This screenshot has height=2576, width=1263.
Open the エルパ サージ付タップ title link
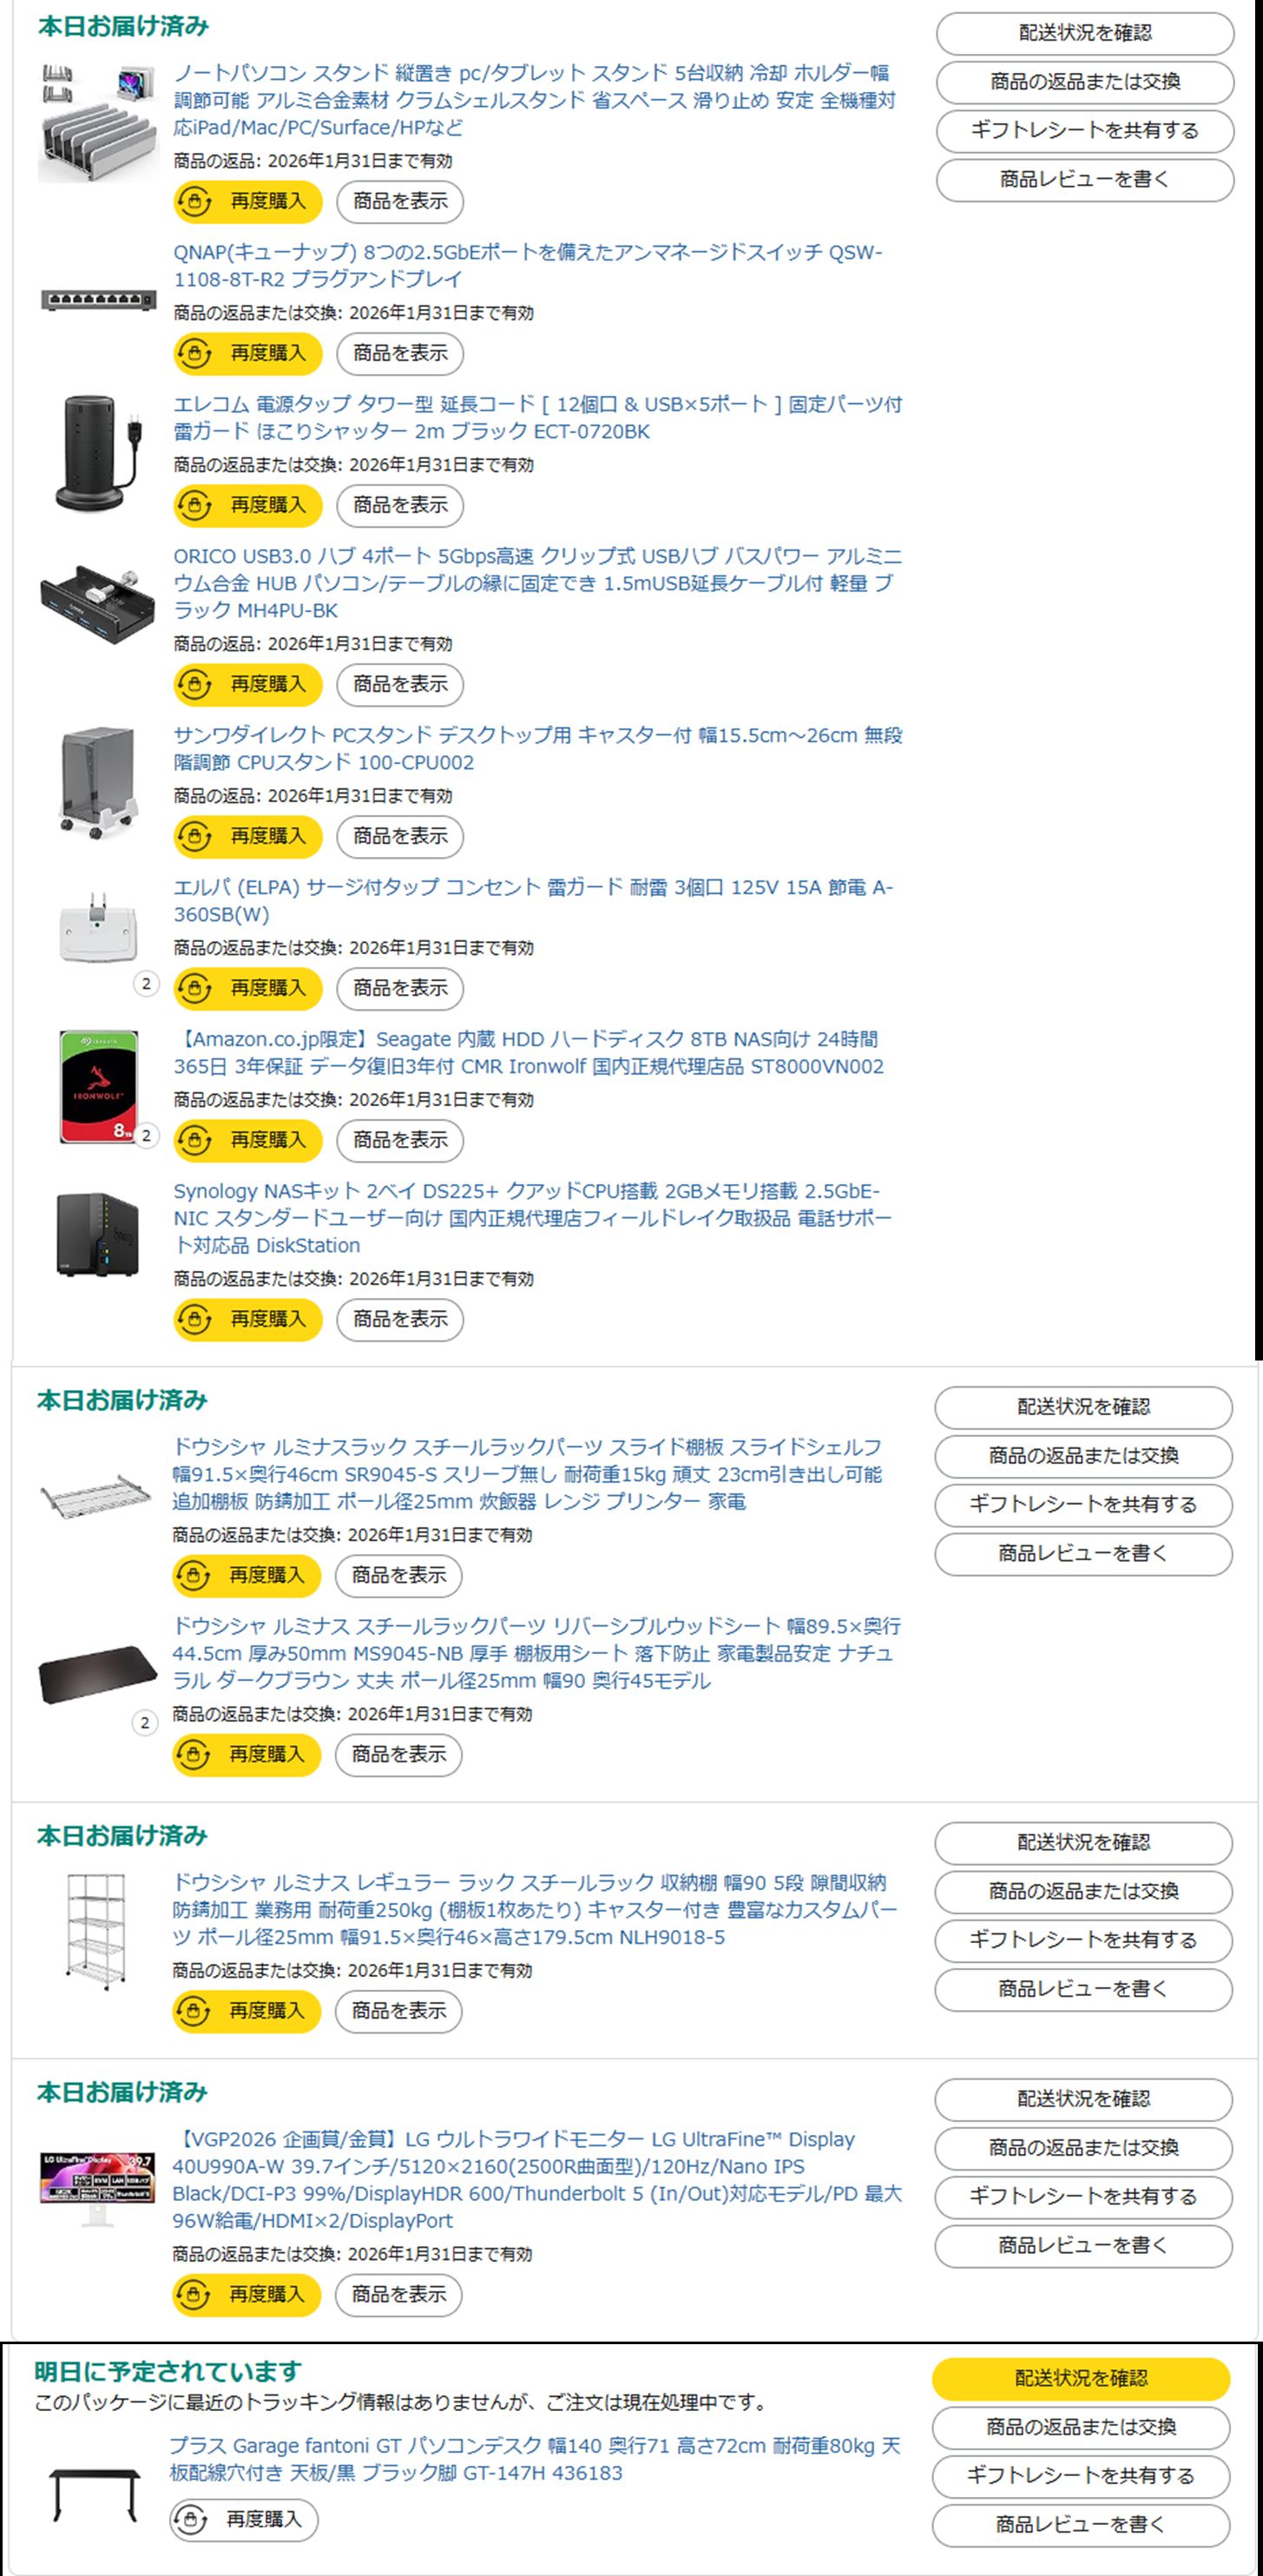click(x=534, y=901)
